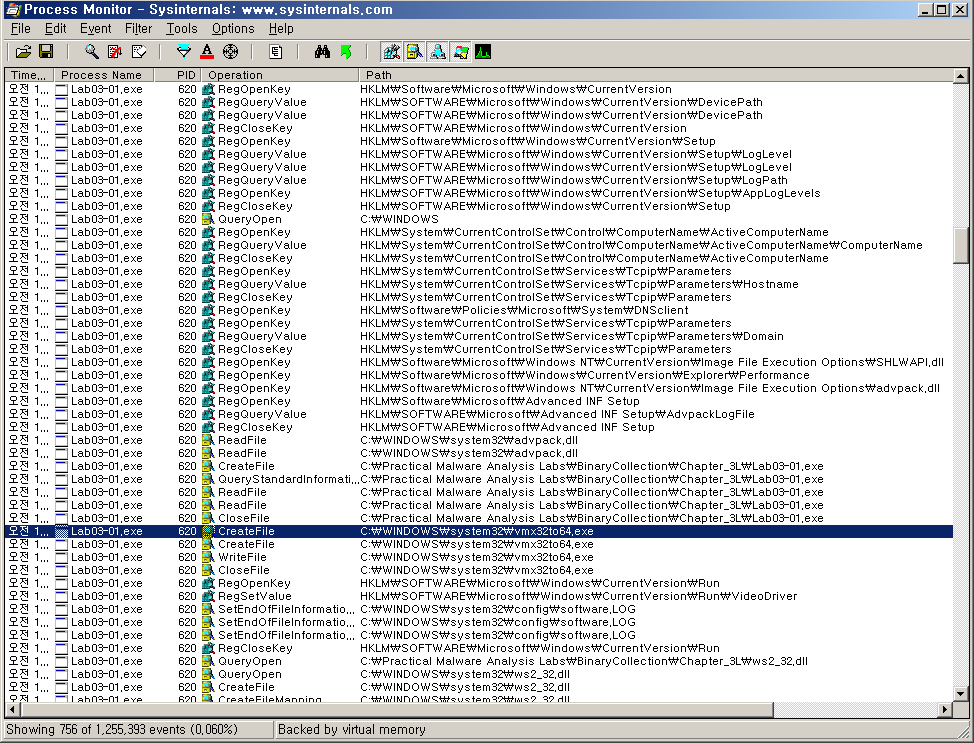Click the Find binoculars icon
974x743 pixels.
(x=322, y=51)
